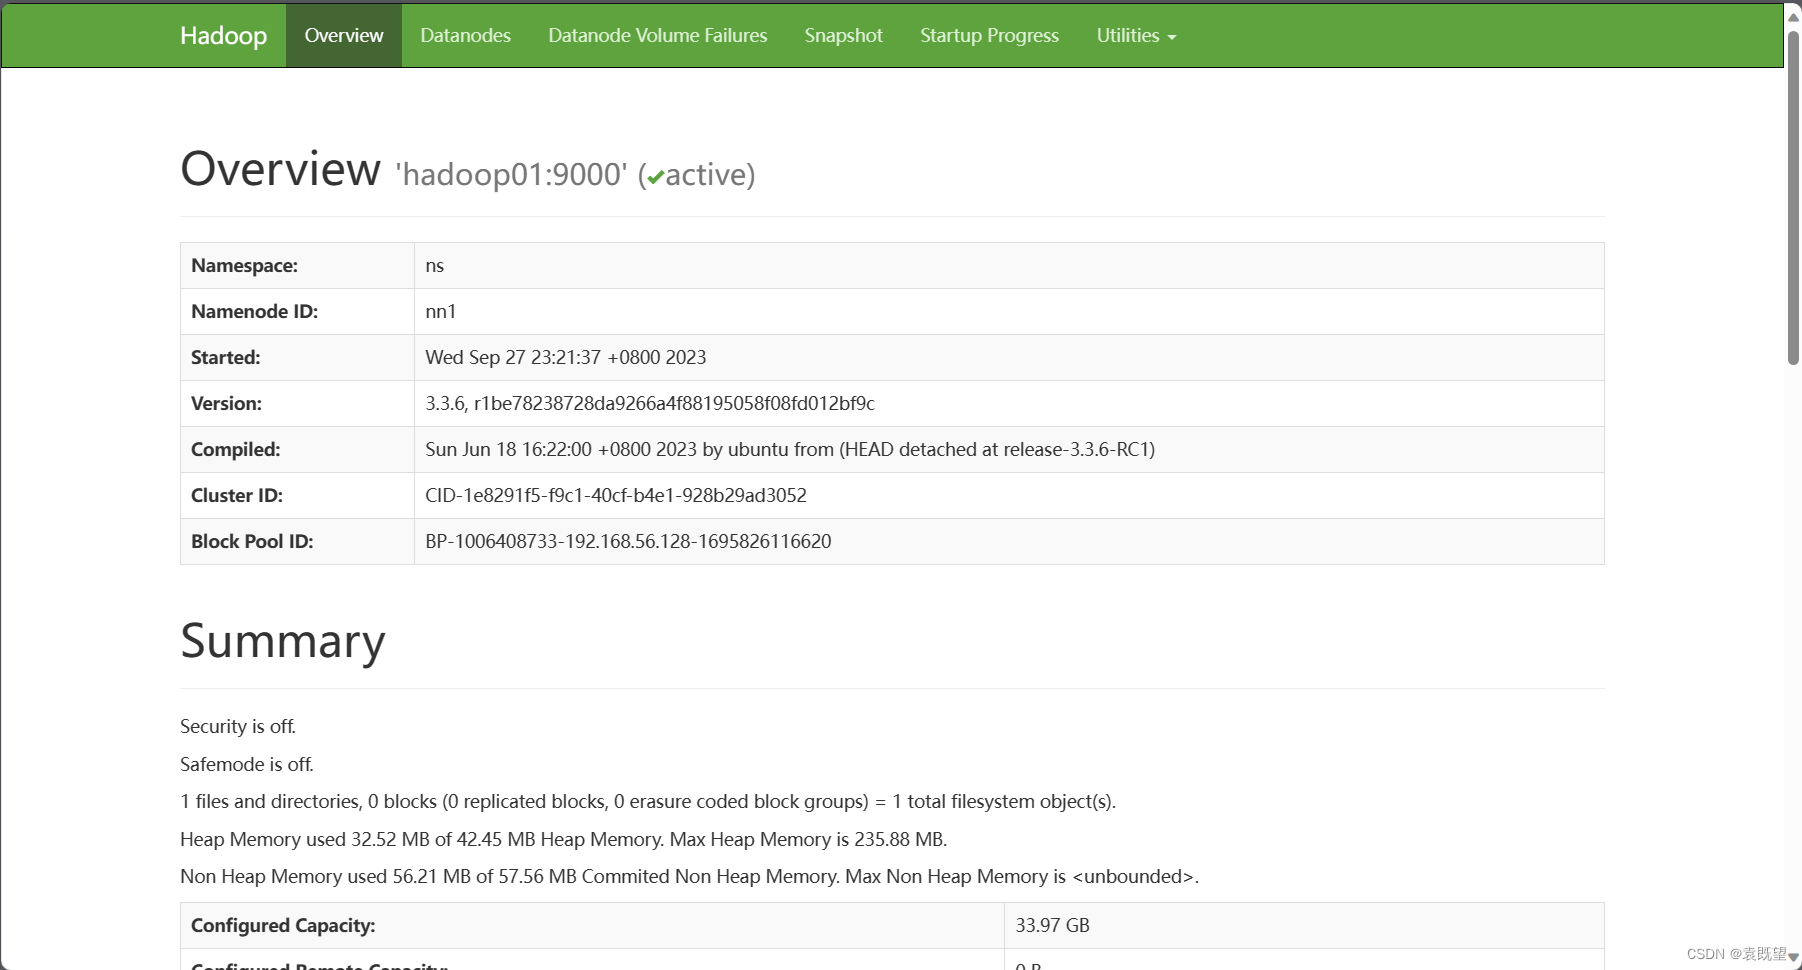1802x970 pixels.
Task: Click the Overview page heading
Action: tap(281, 168)
